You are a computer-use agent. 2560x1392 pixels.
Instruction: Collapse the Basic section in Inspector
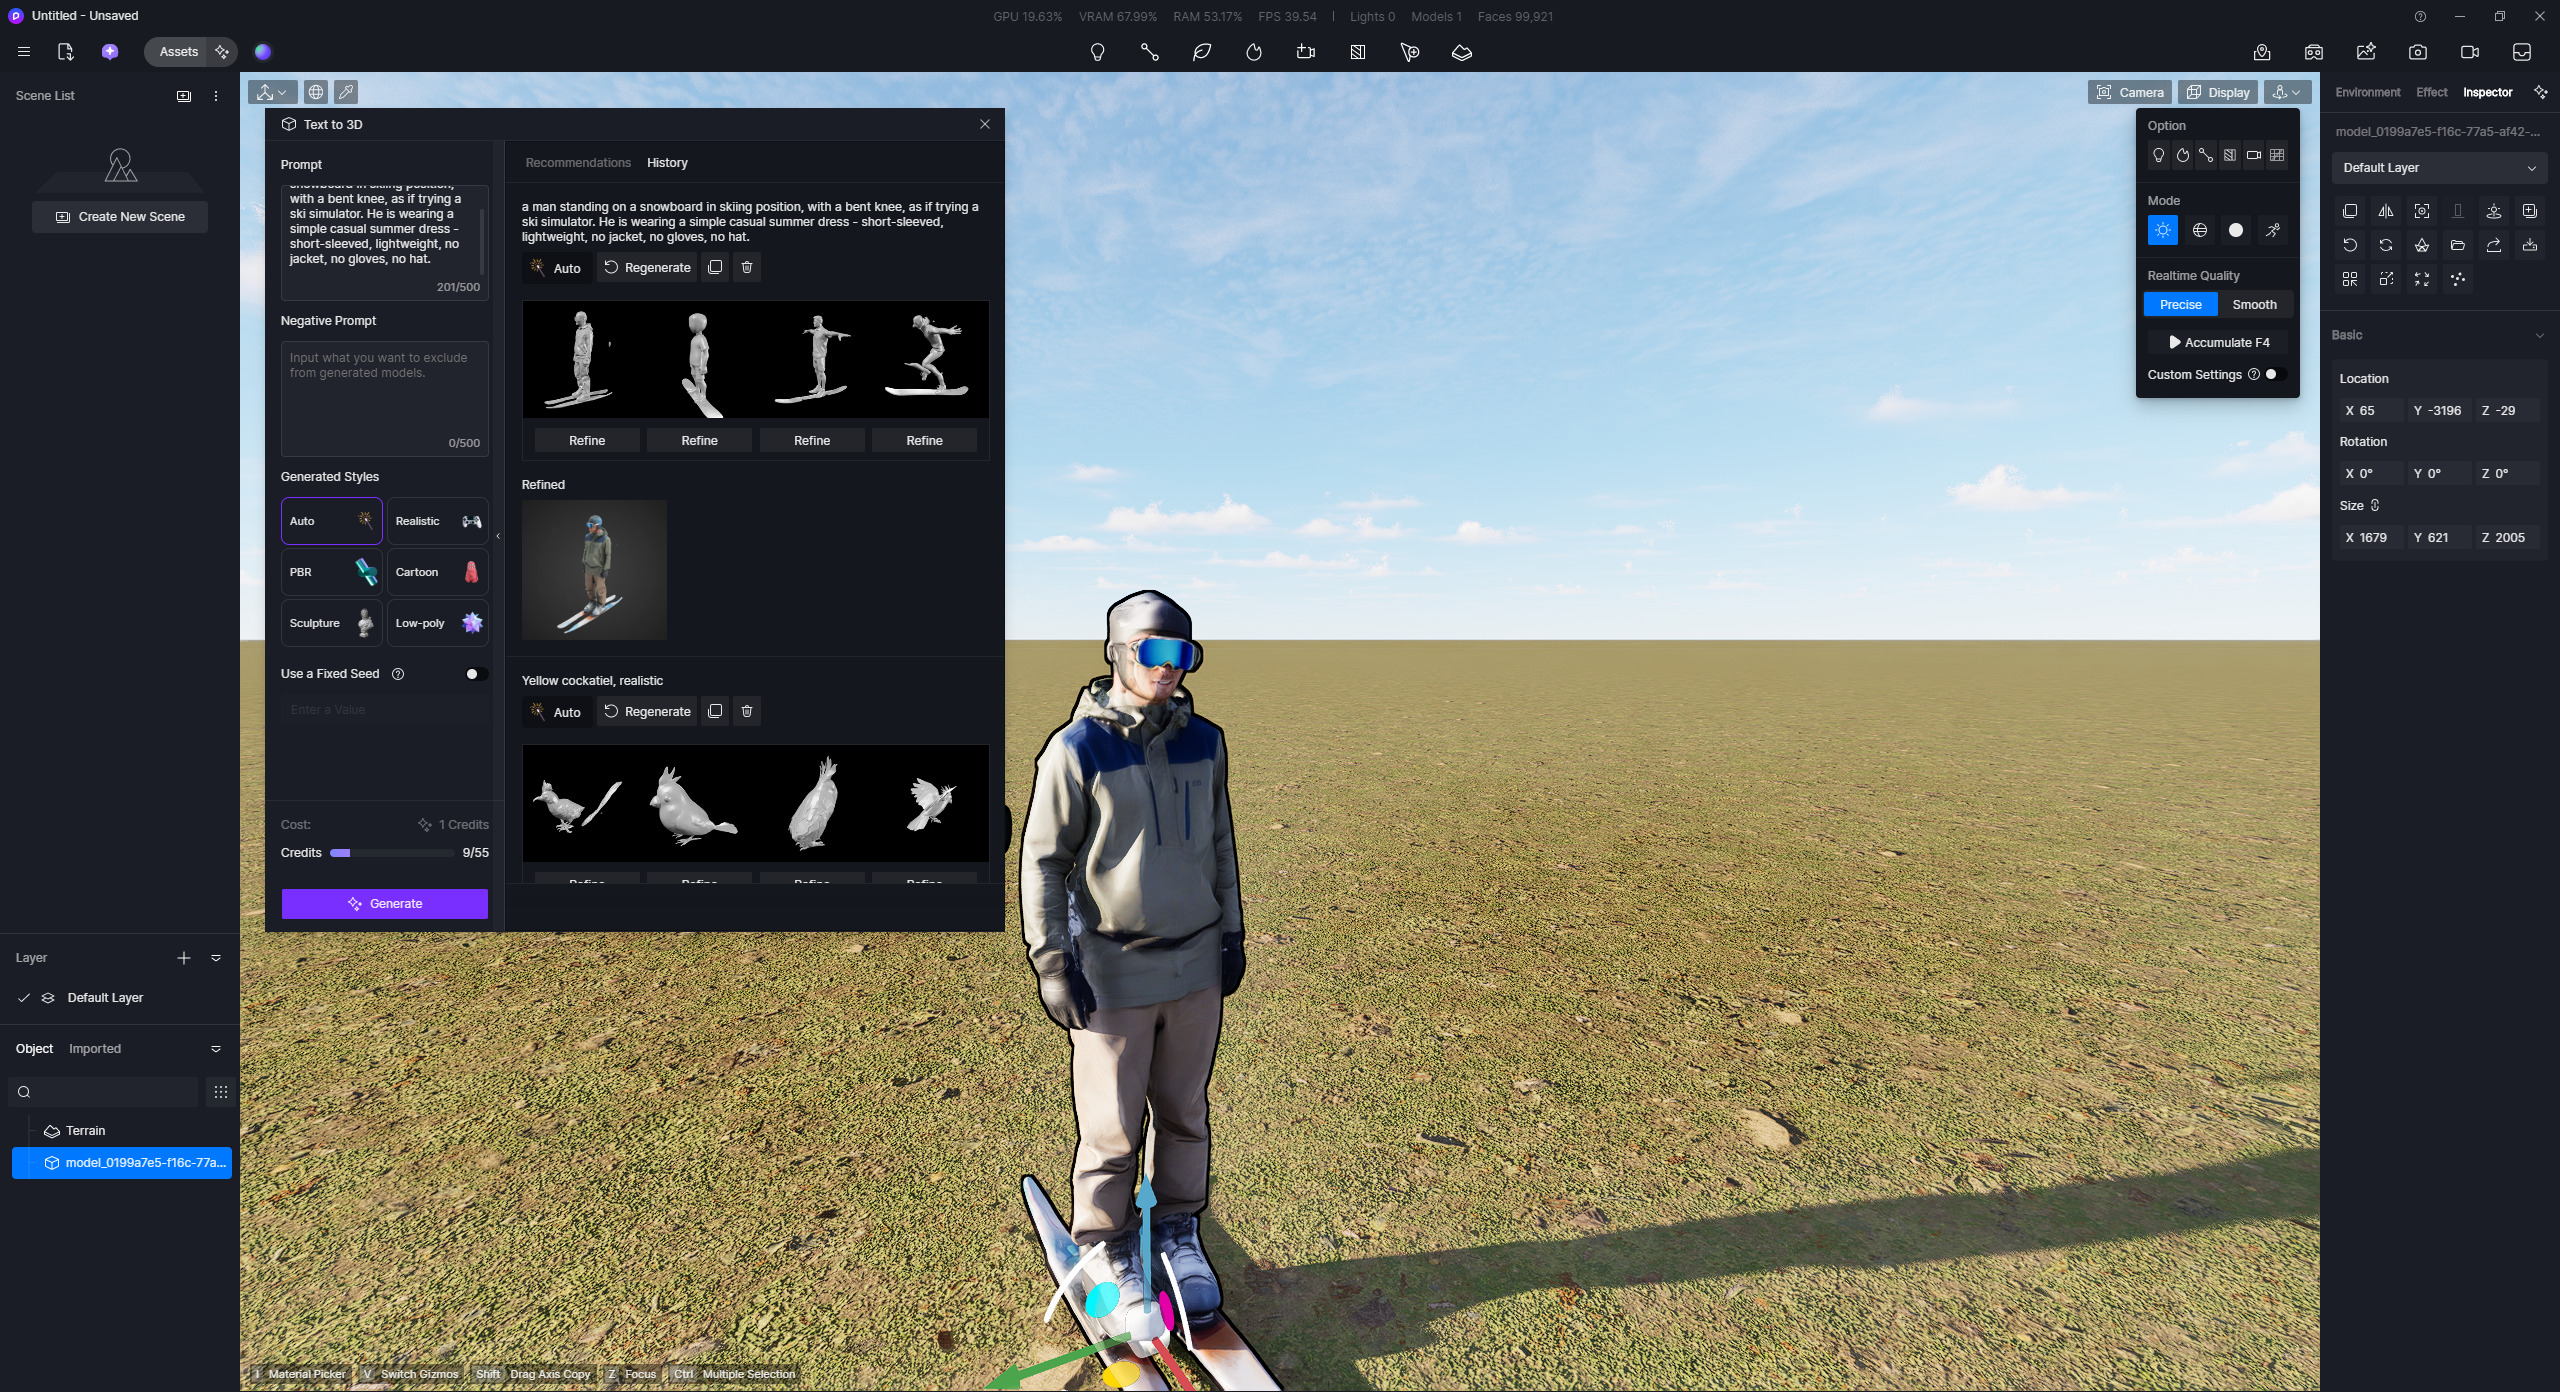(2539, 335)
